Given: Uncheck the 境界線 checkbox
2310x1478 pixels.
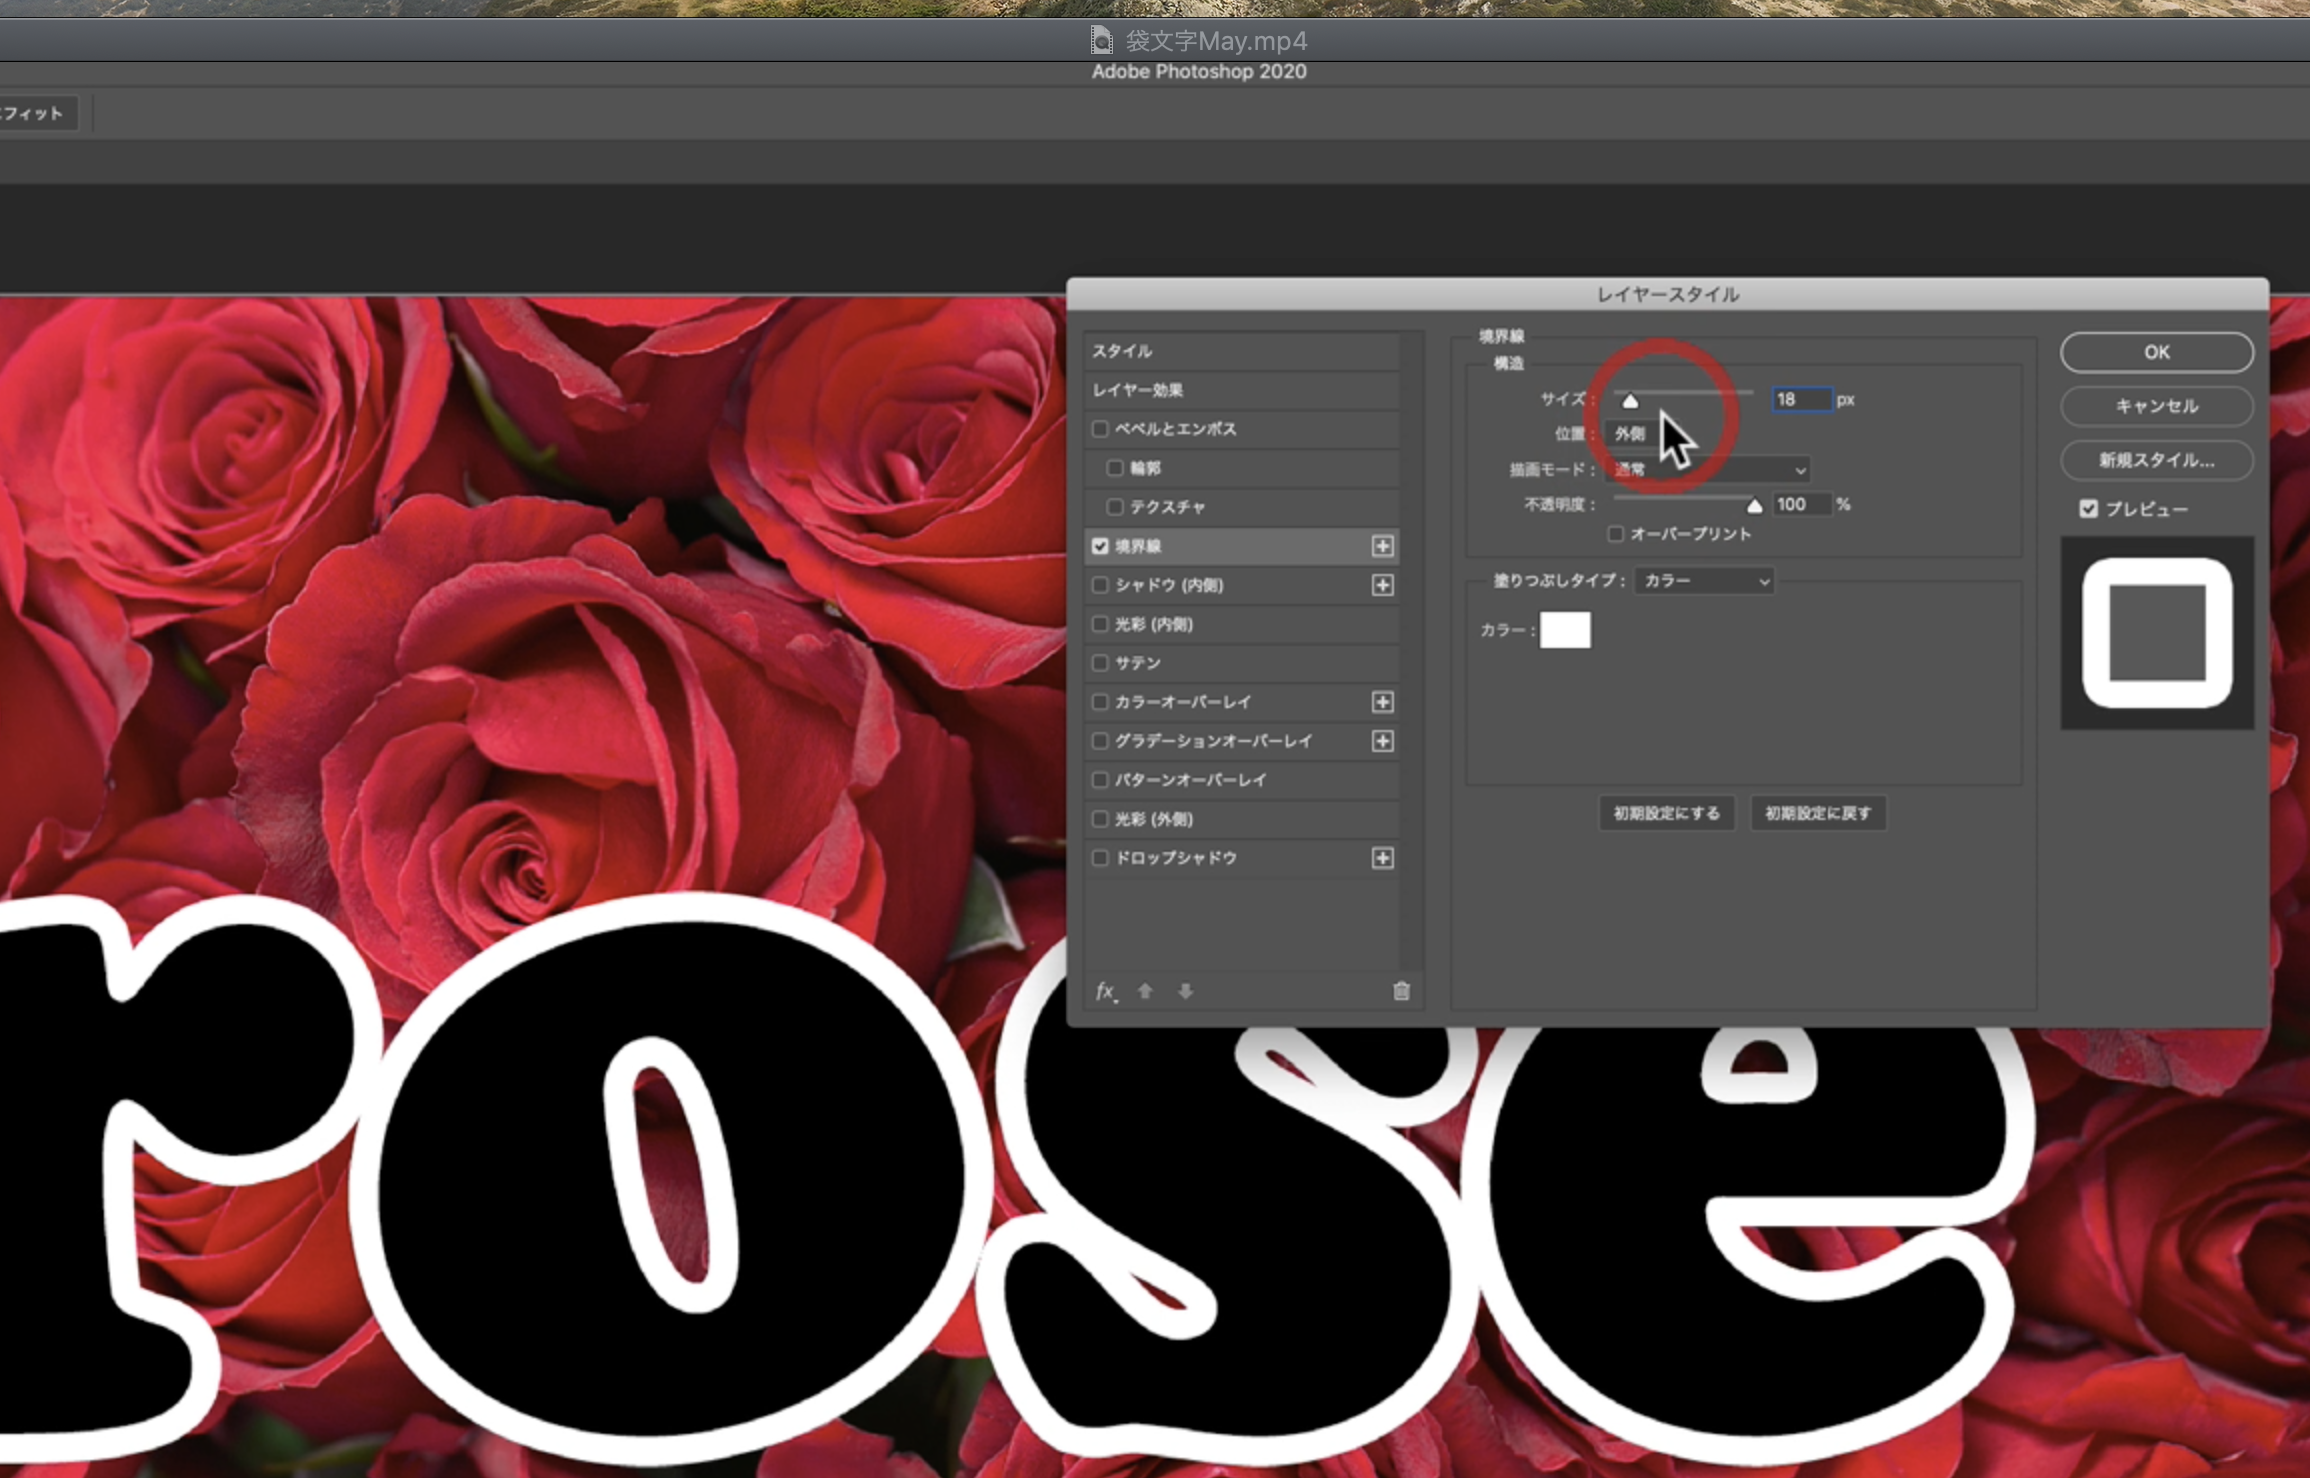Looking at the screenshot, I should pyautogui.click(x=1100, y=546).
